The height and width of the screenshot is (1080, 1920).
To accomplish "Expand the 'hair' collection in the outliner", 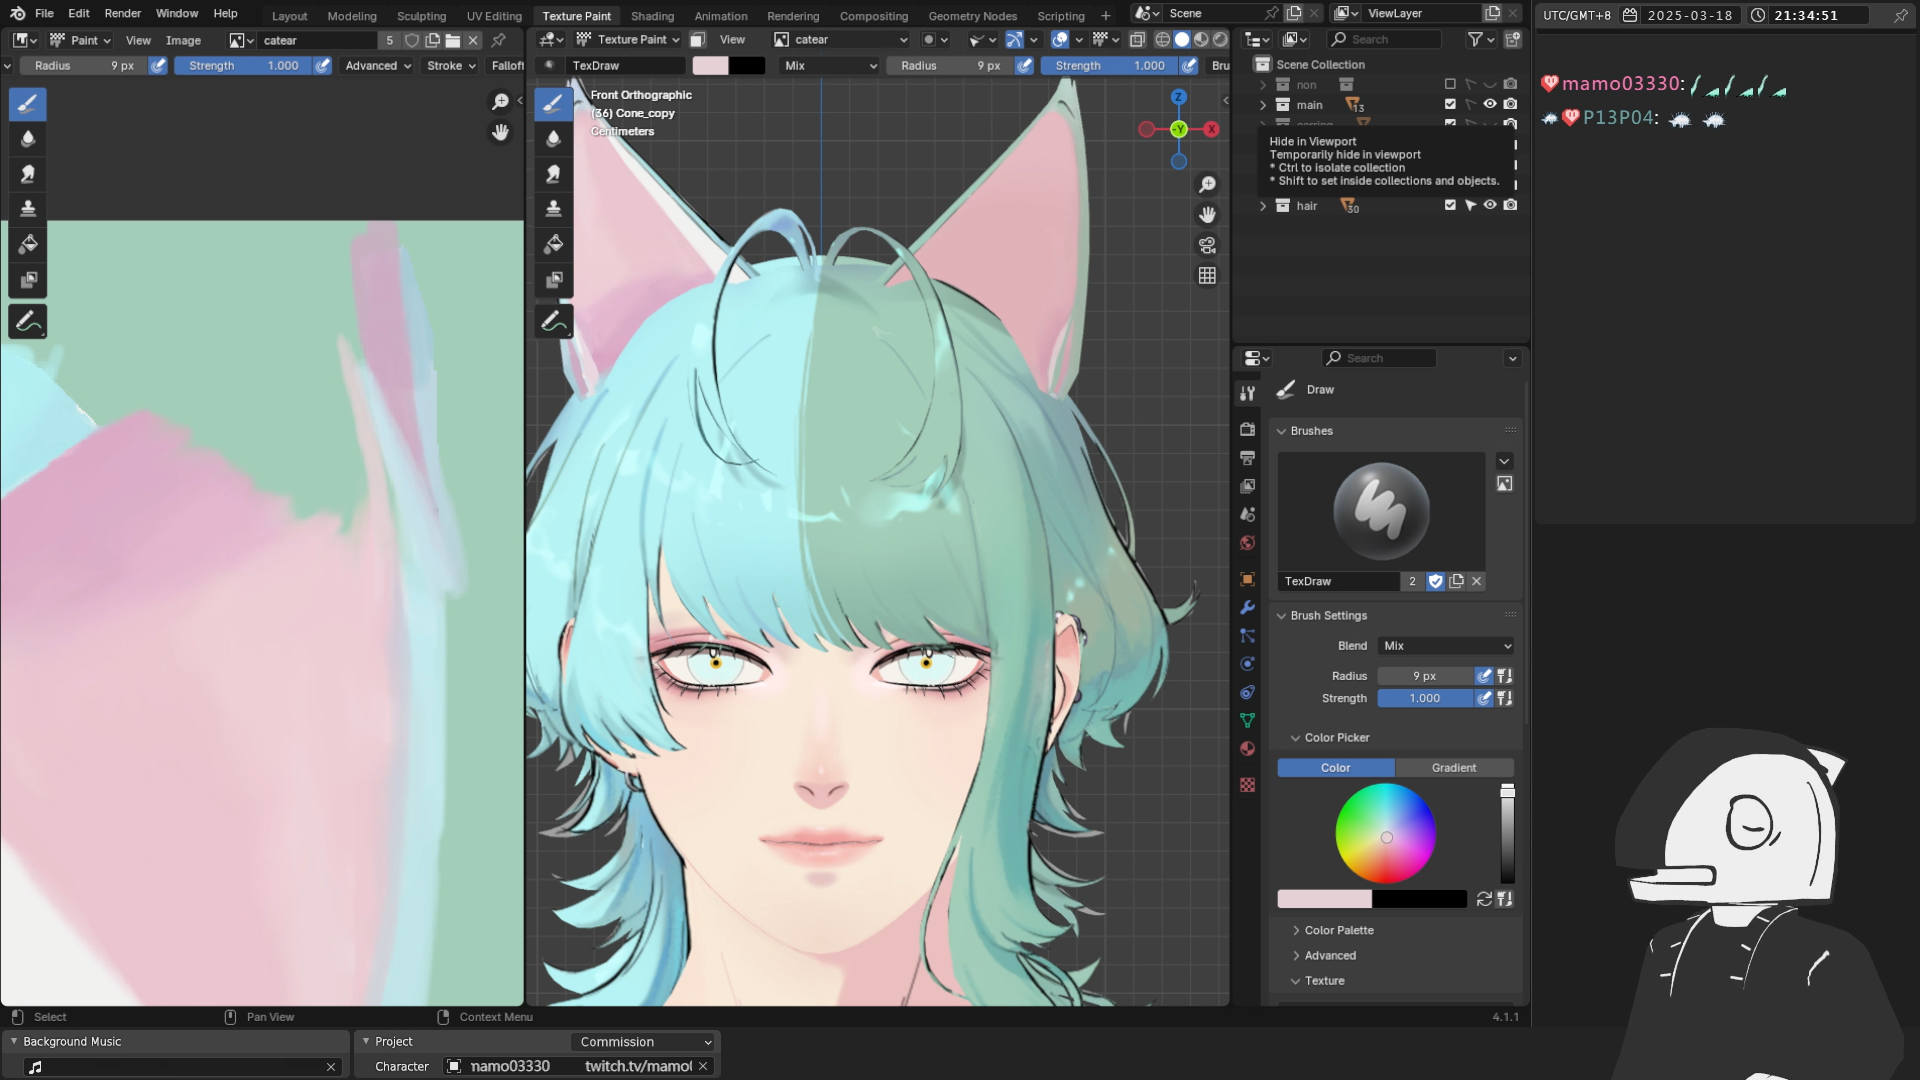I will (1263, 206).
